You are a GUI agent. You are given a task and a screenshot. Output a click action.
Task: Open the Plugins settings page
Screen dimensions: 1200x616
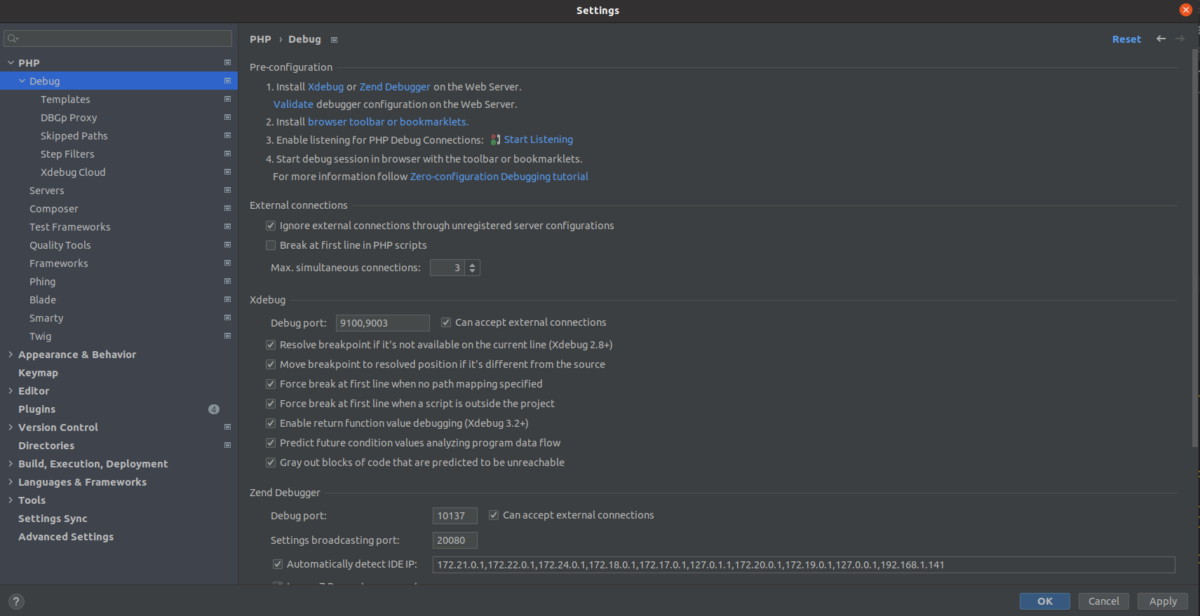(37, 409)
